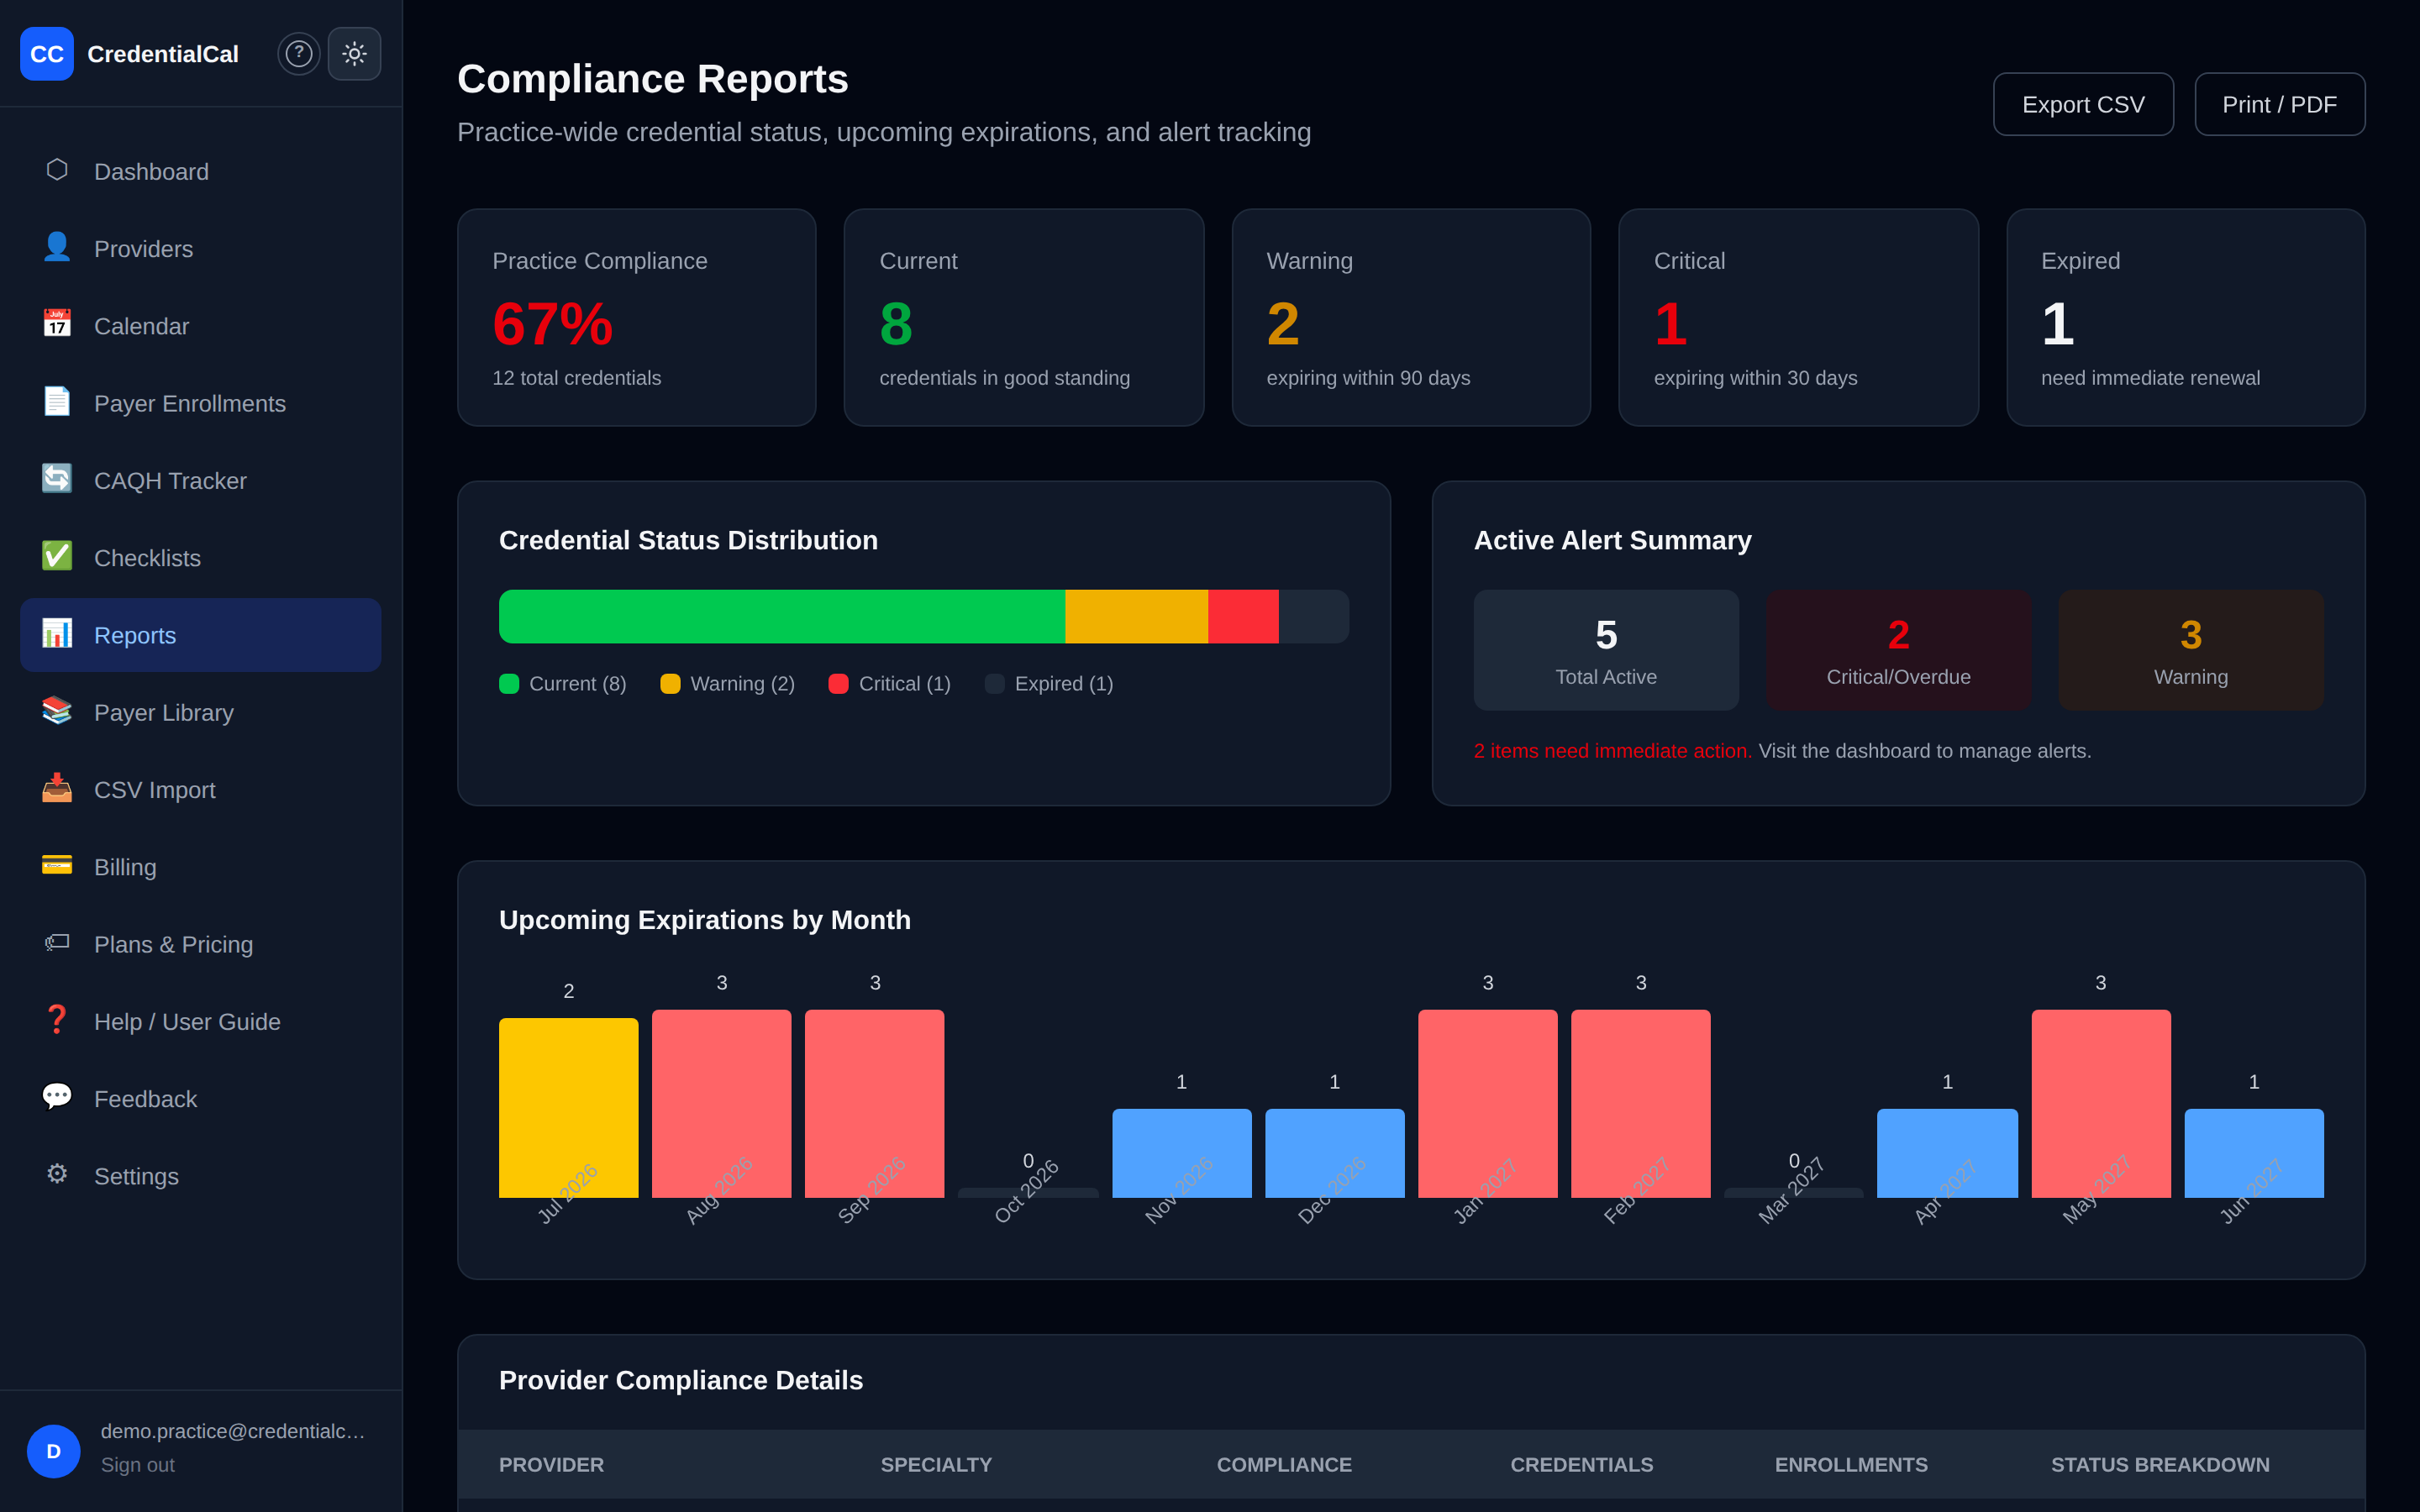Click the Aug 2026 red bar
The width and height of the screenshot is (2420, 1512).
[x=722, y=1104]
